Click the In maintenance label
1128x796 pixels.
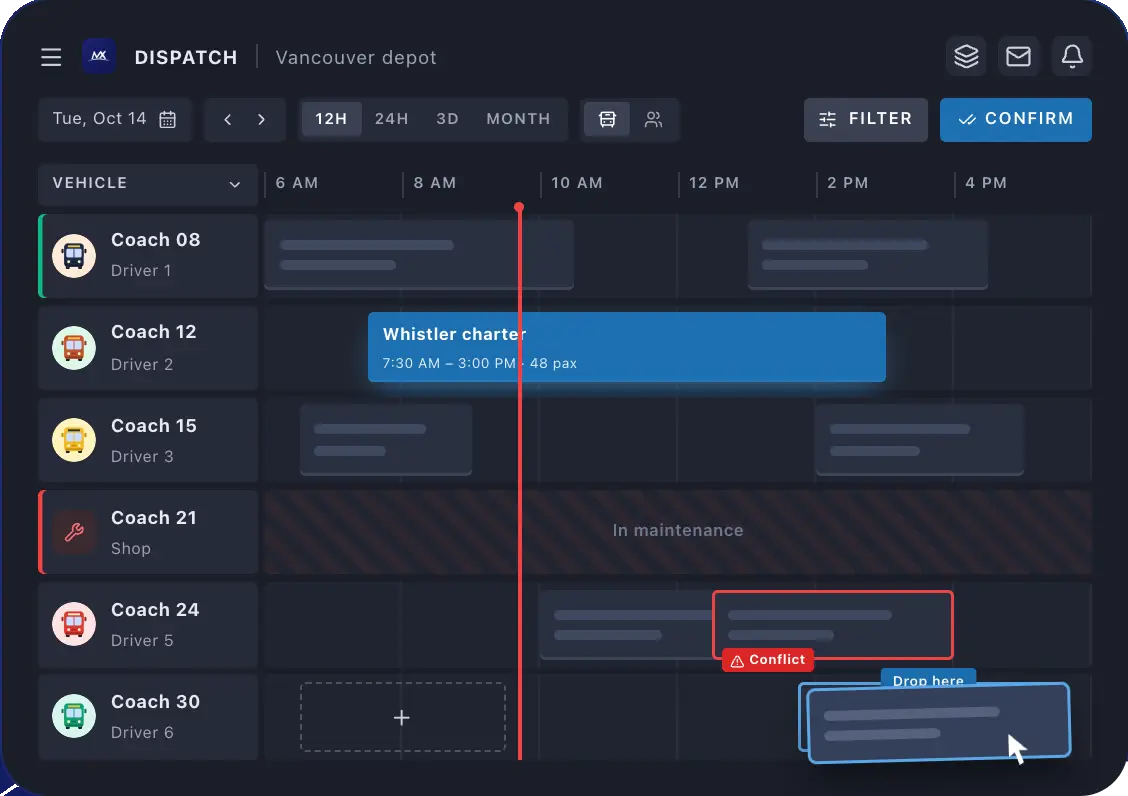[x=678, y=530]
